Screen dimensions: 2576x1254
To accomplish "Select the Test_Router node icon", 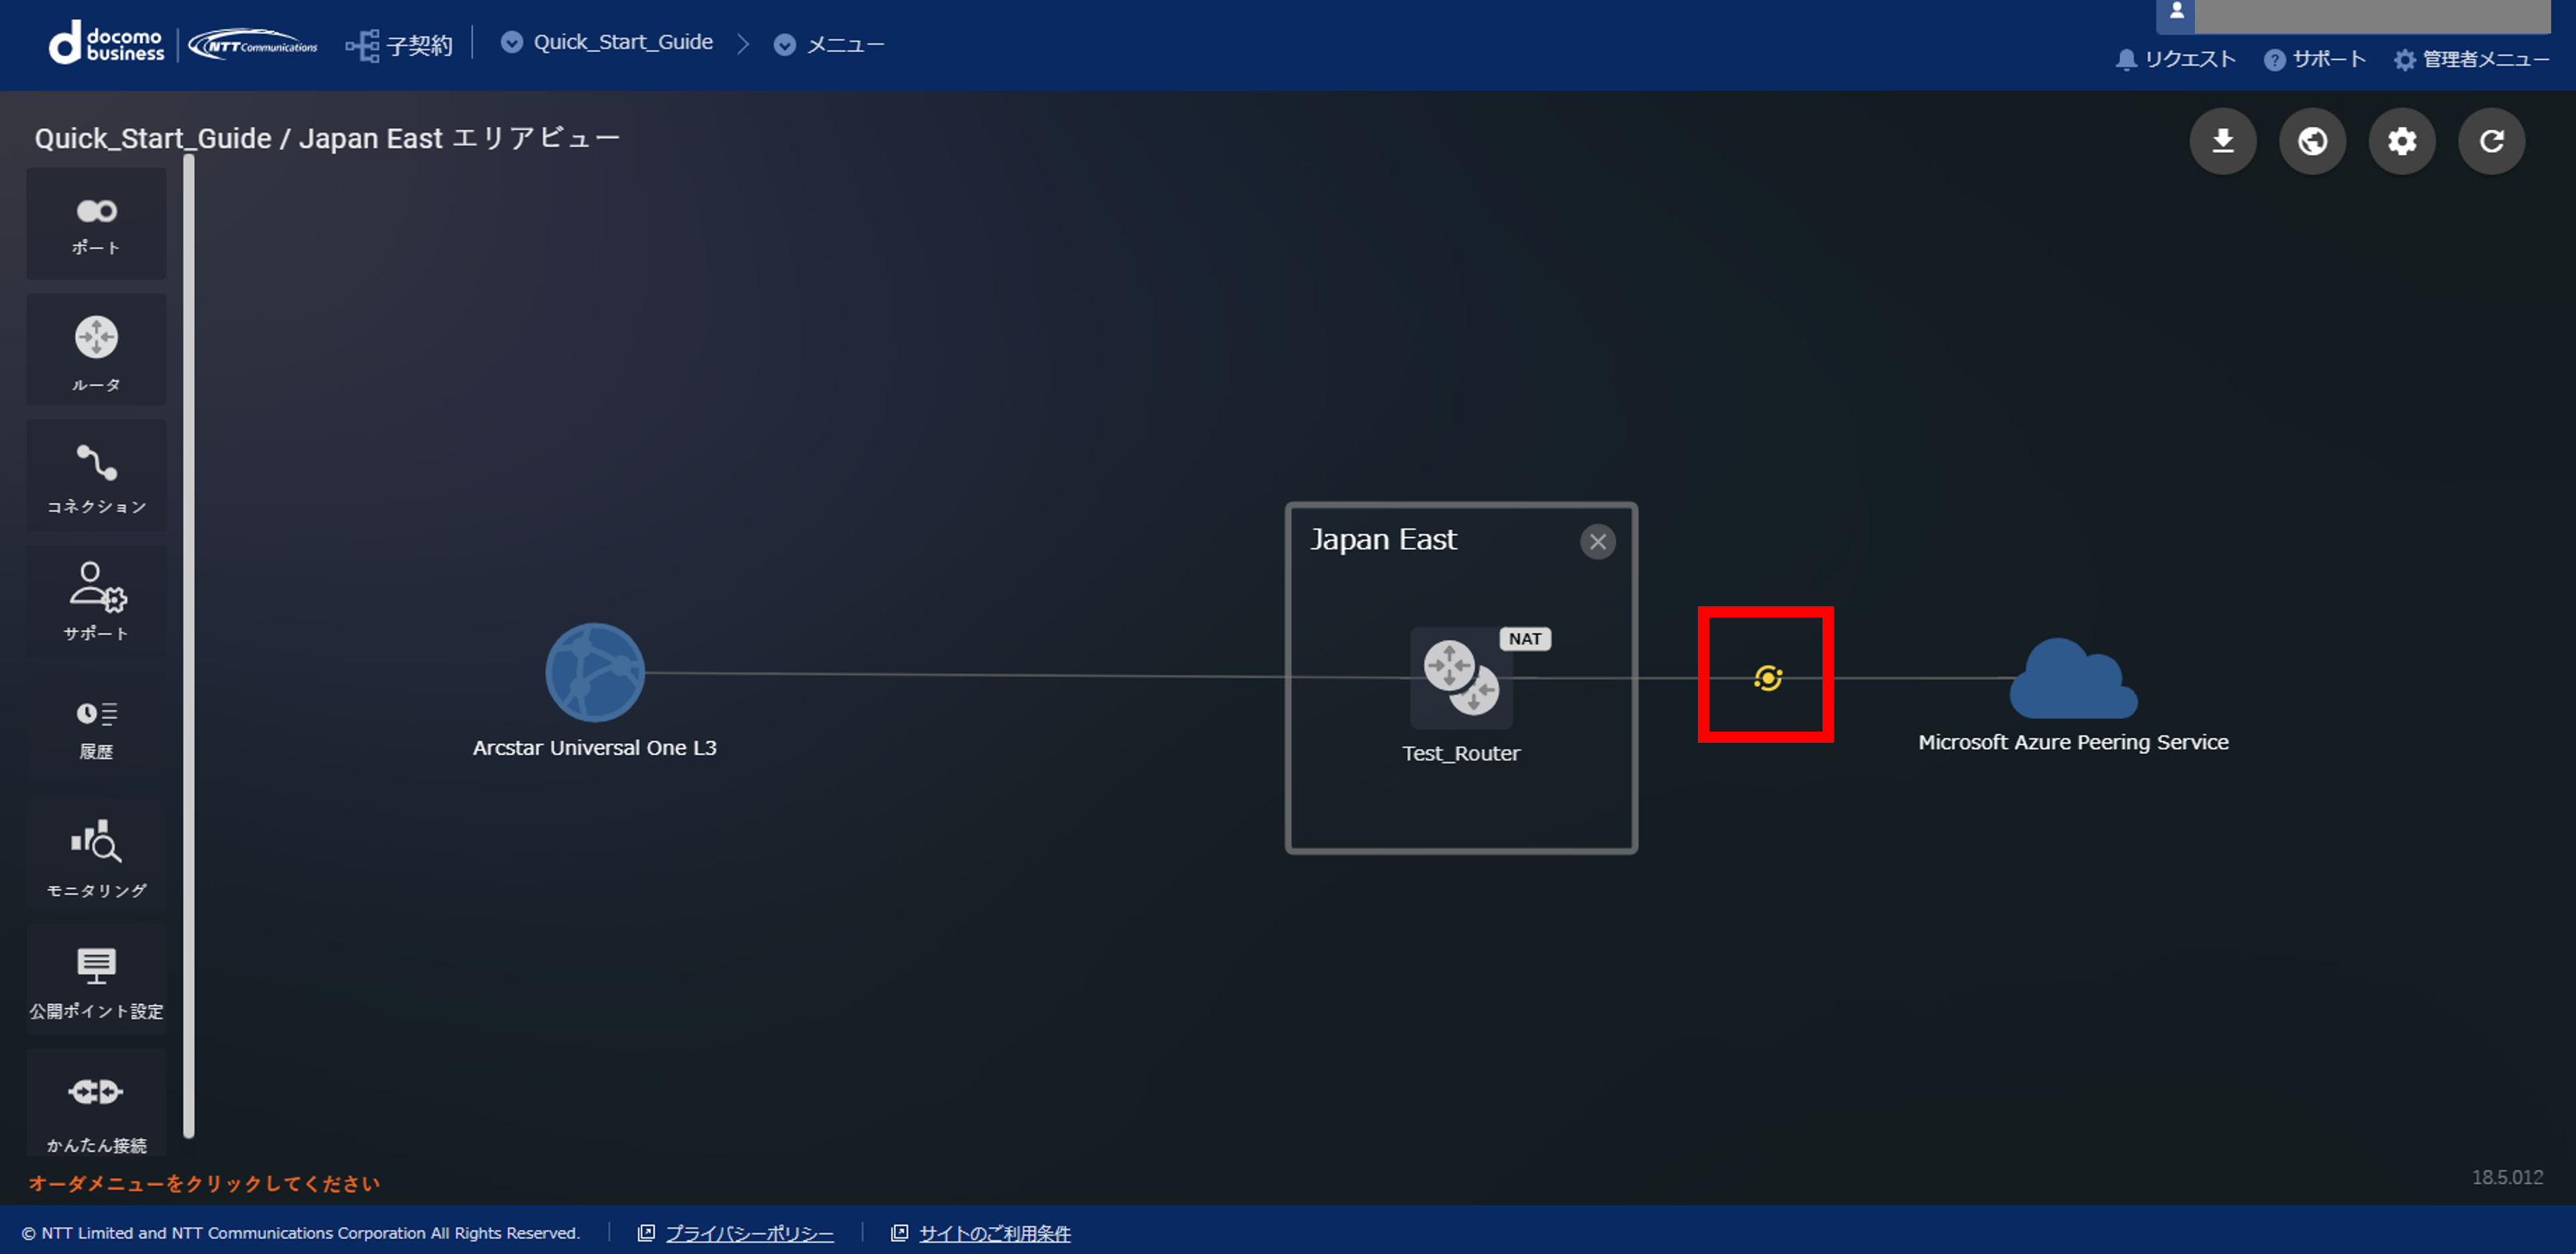I will coord(1461,678).
